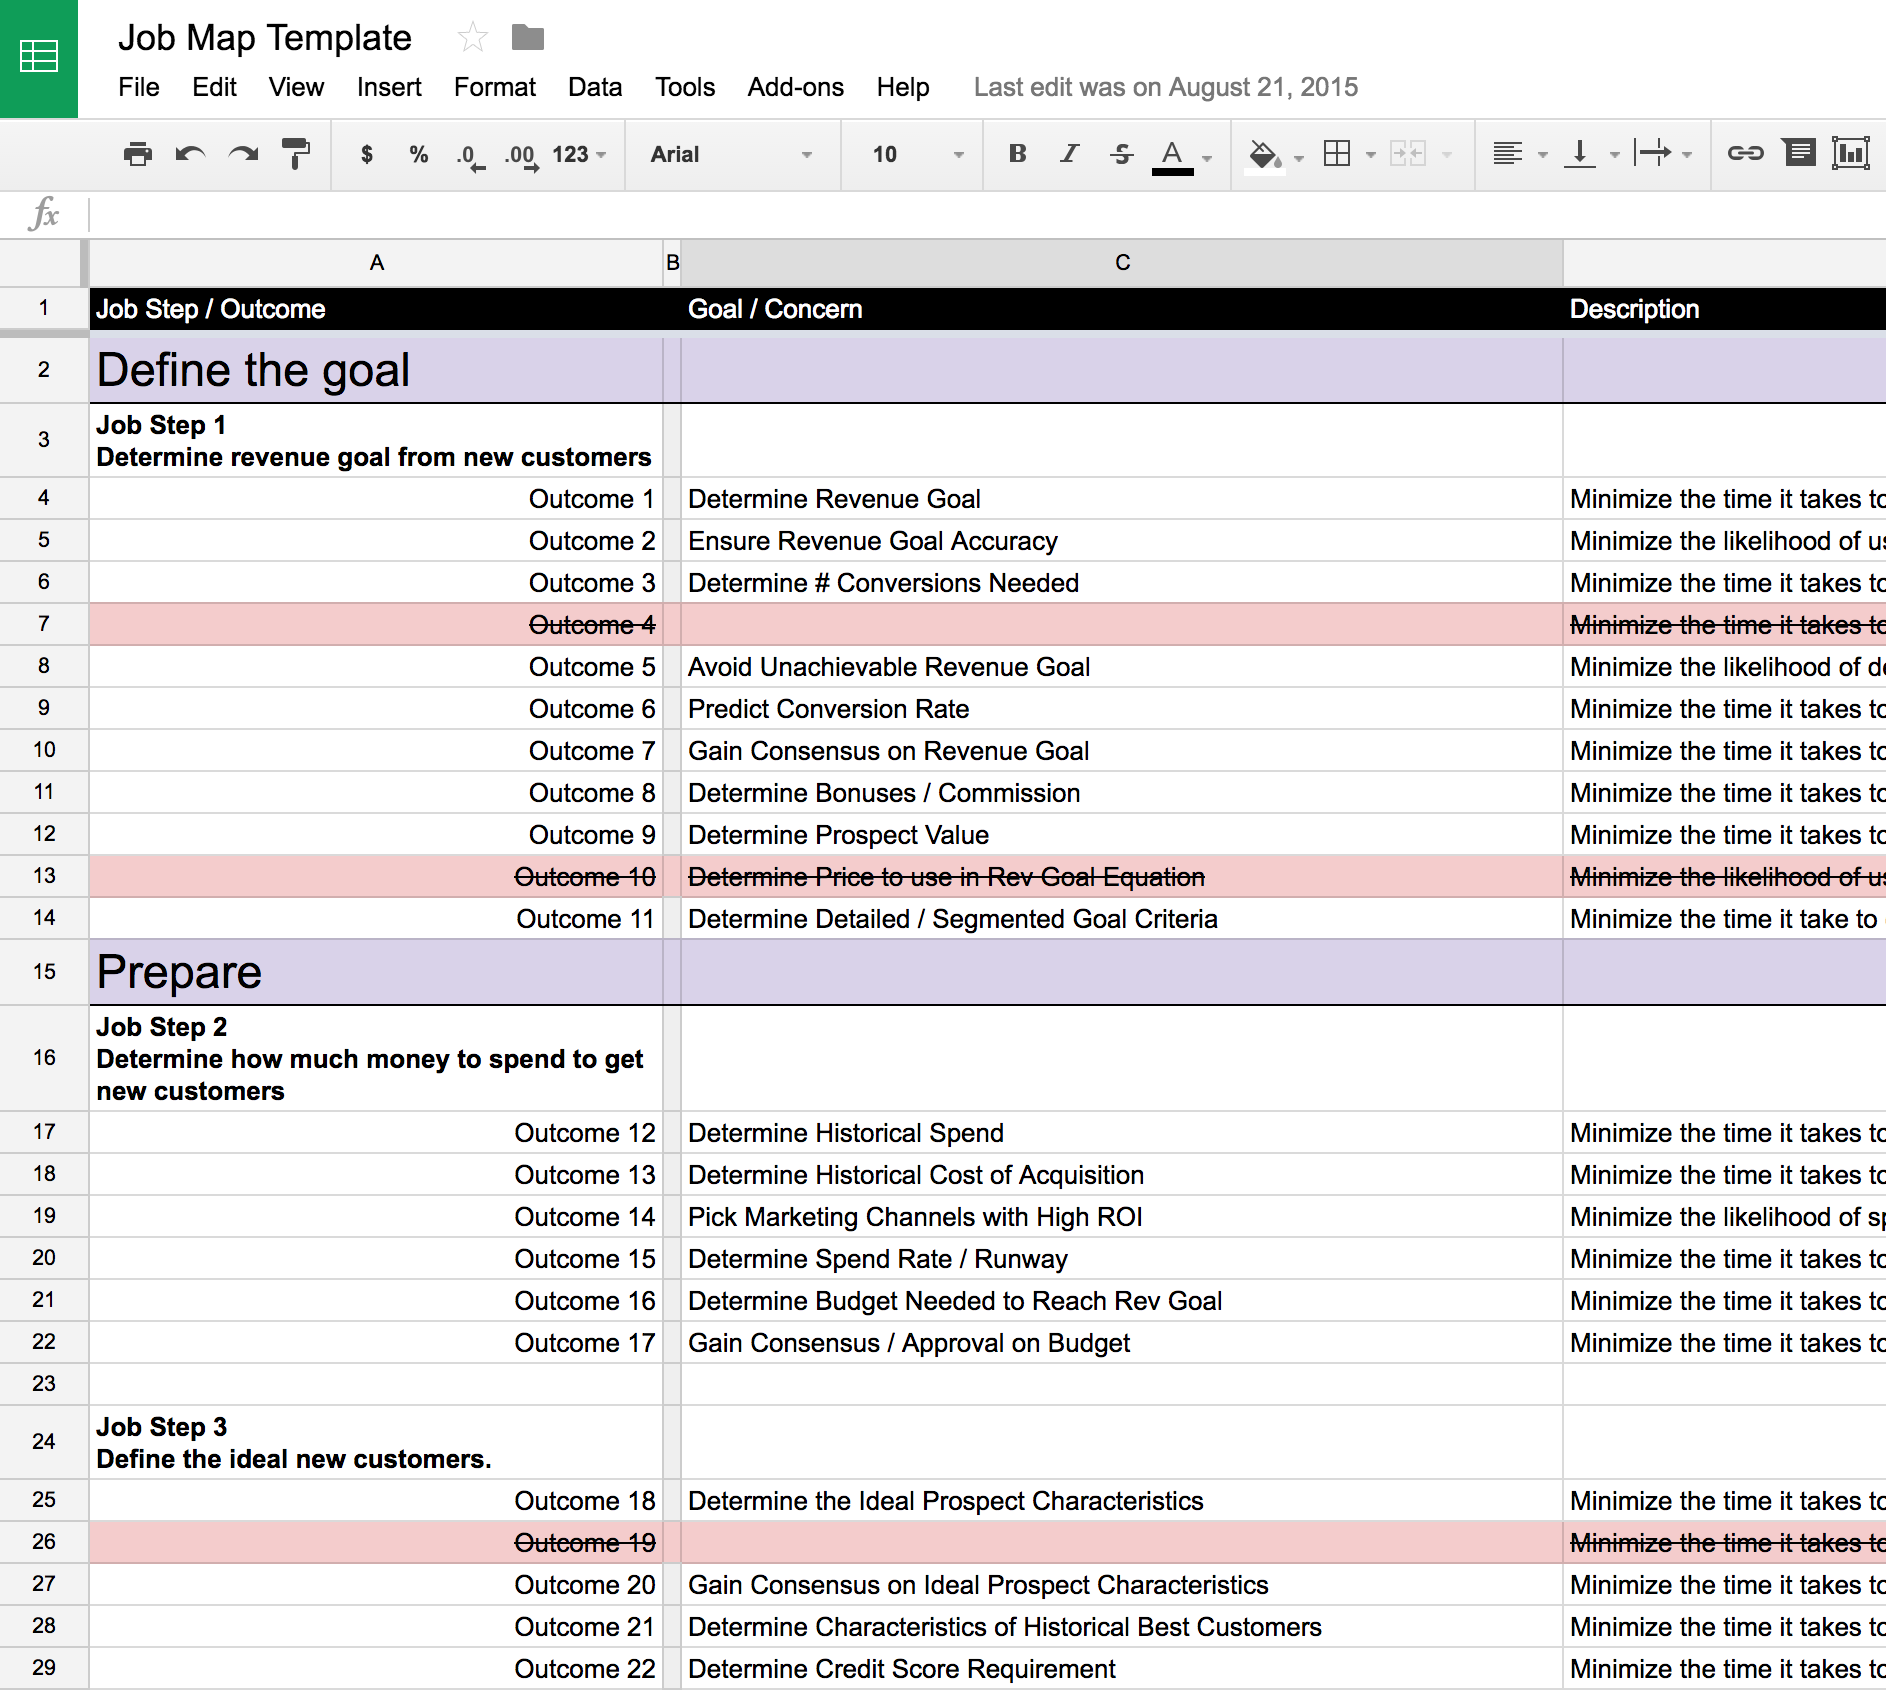Open the Help menu
Image resolution: width=1886 pixels, height=1690 pixels.
click(x=903, y=87)
